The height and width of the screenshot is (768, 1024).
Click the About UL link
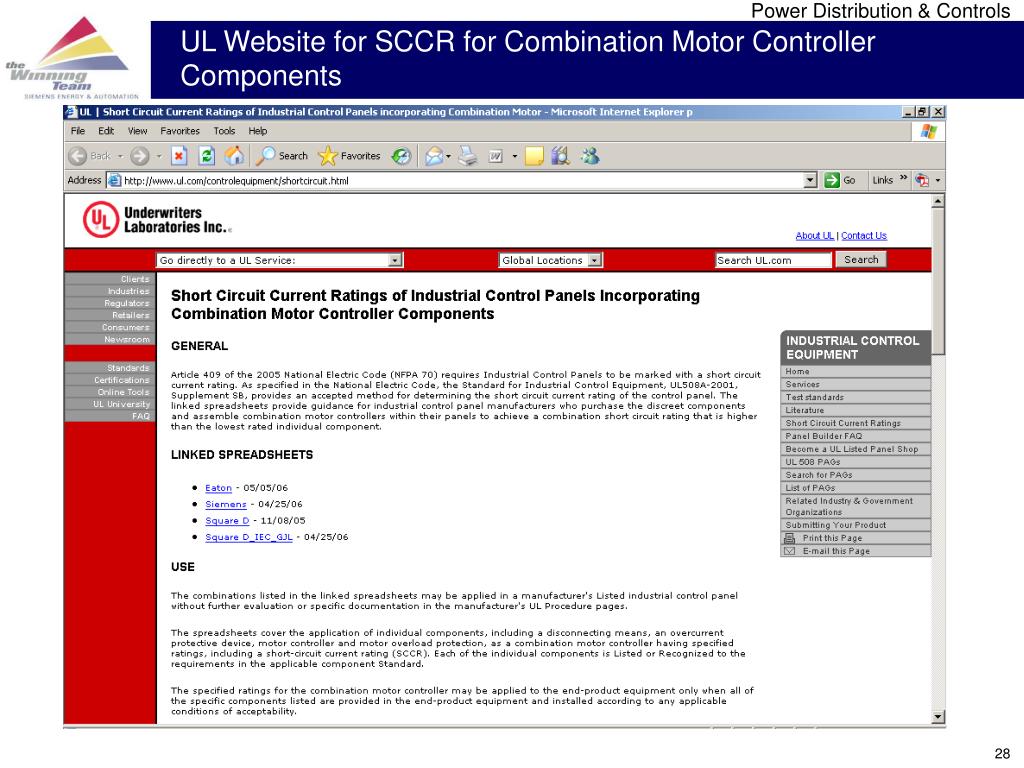(x=814, y=236)
